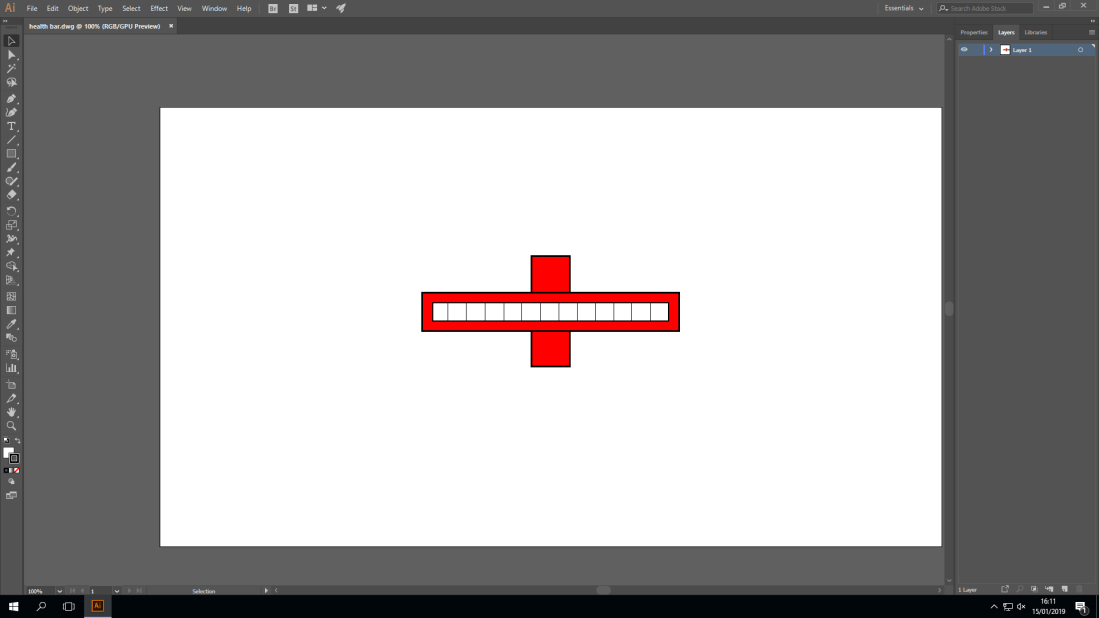Switch to the Properties tab
Viewport: 1099px width, 618px height.
click(x=973, y=32)
